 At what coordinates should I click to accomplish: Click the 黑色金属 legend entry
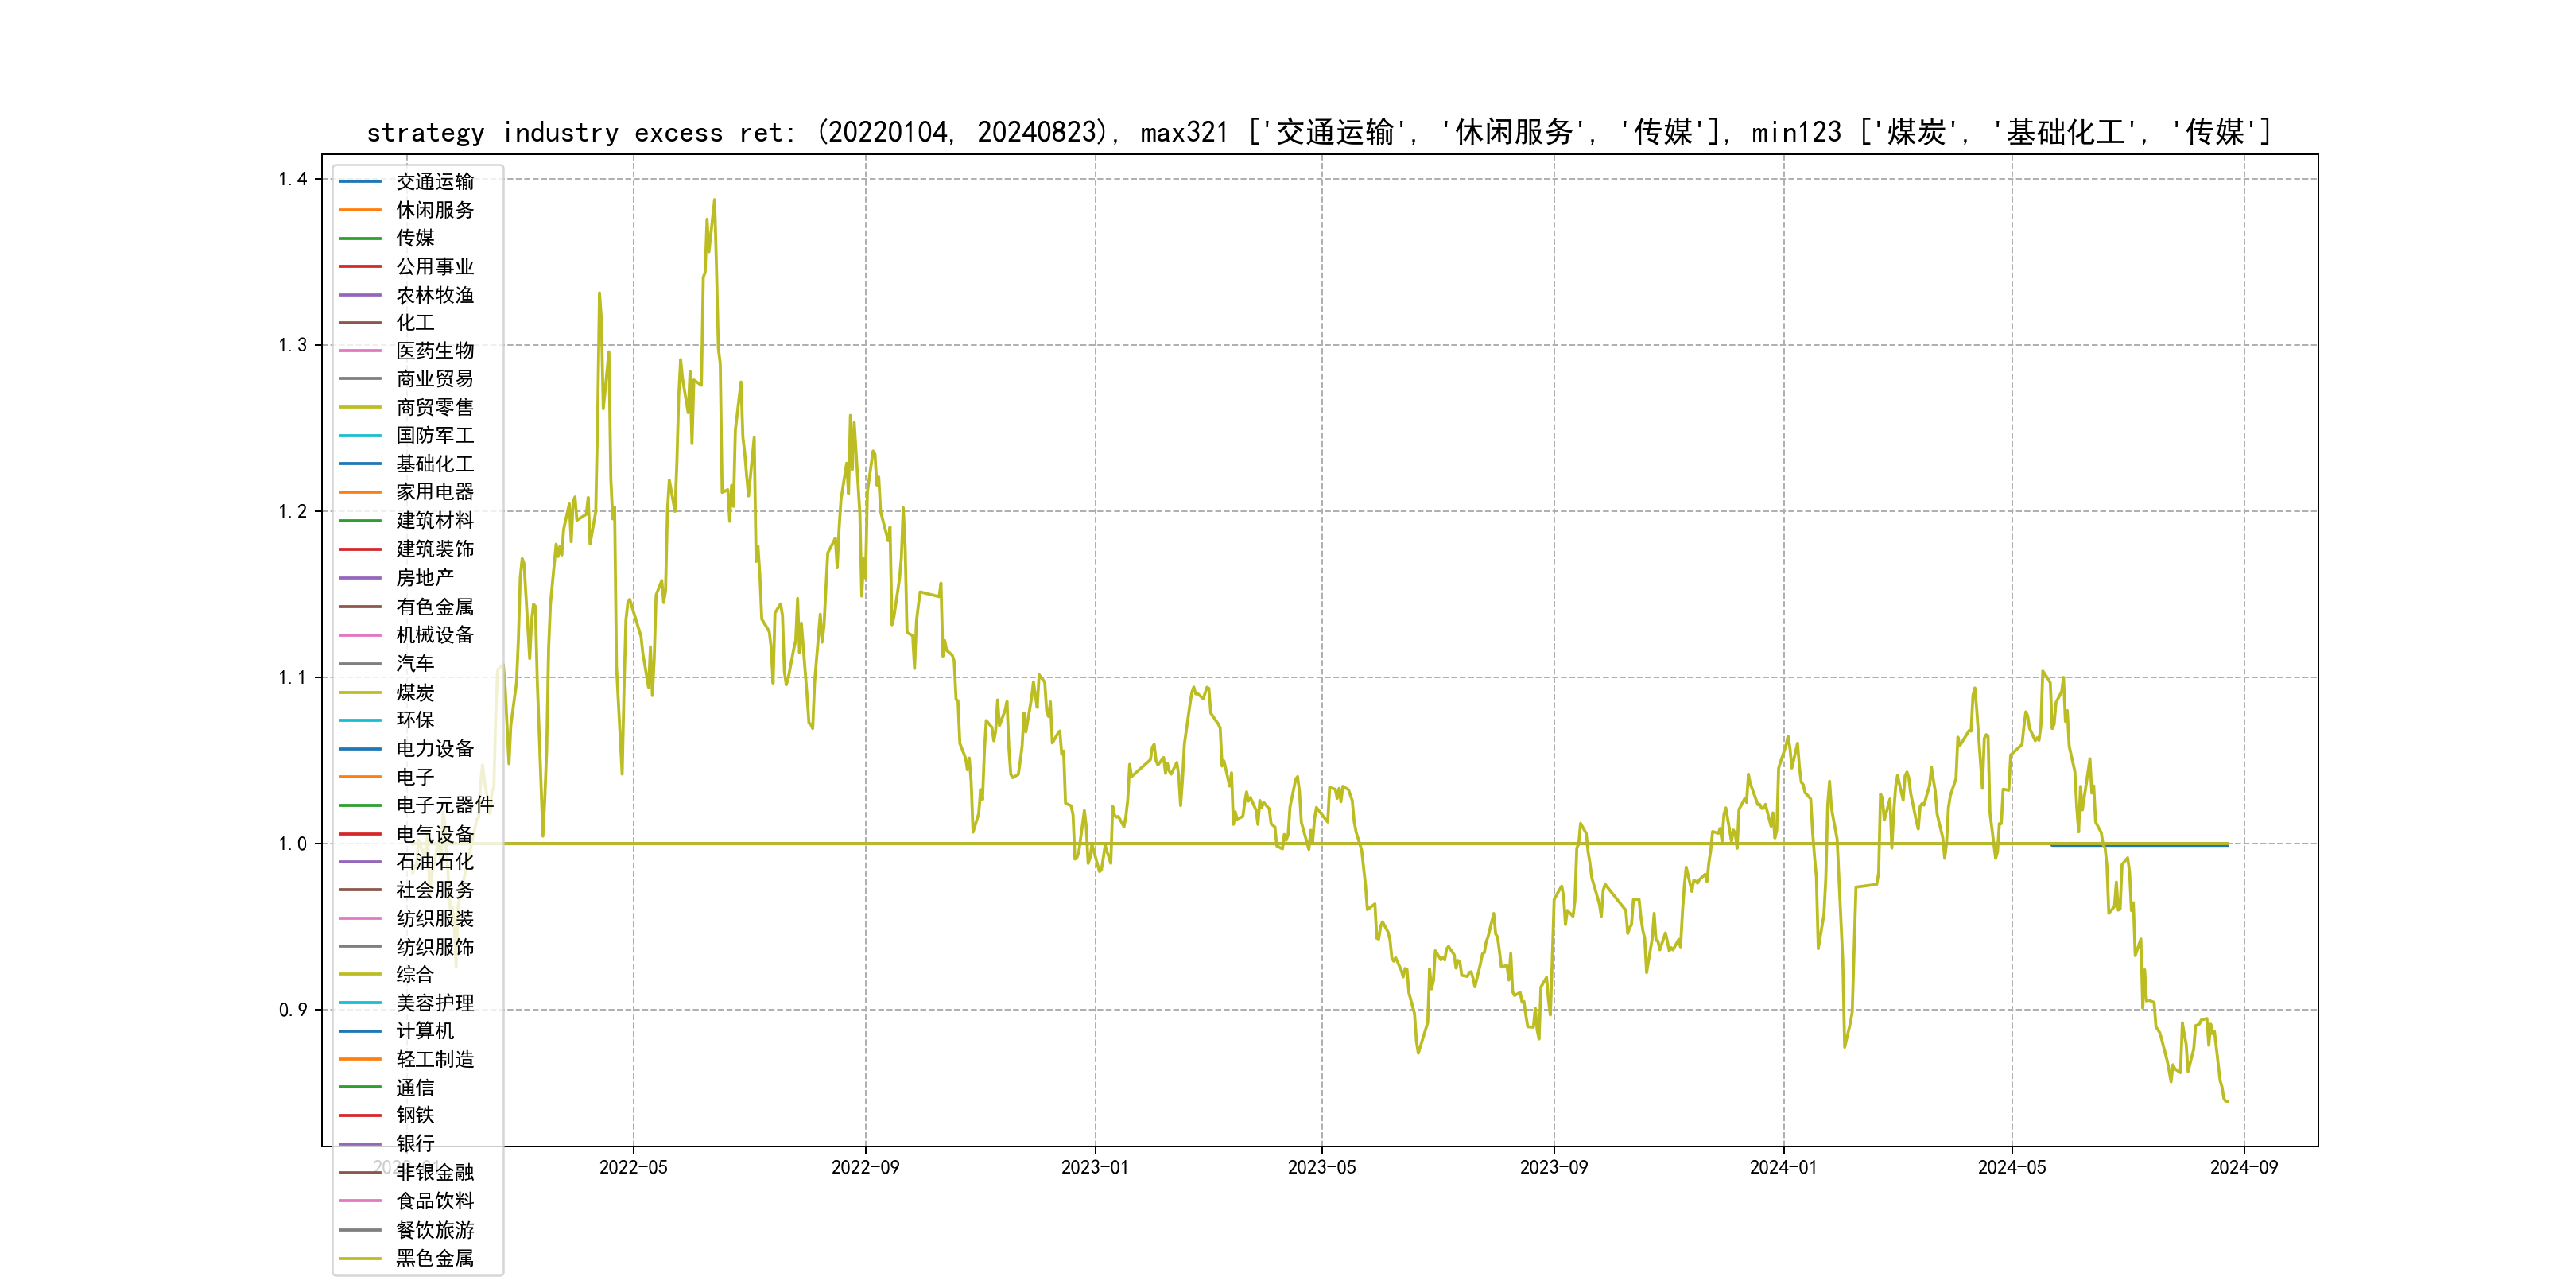[x=434, y=1258]
